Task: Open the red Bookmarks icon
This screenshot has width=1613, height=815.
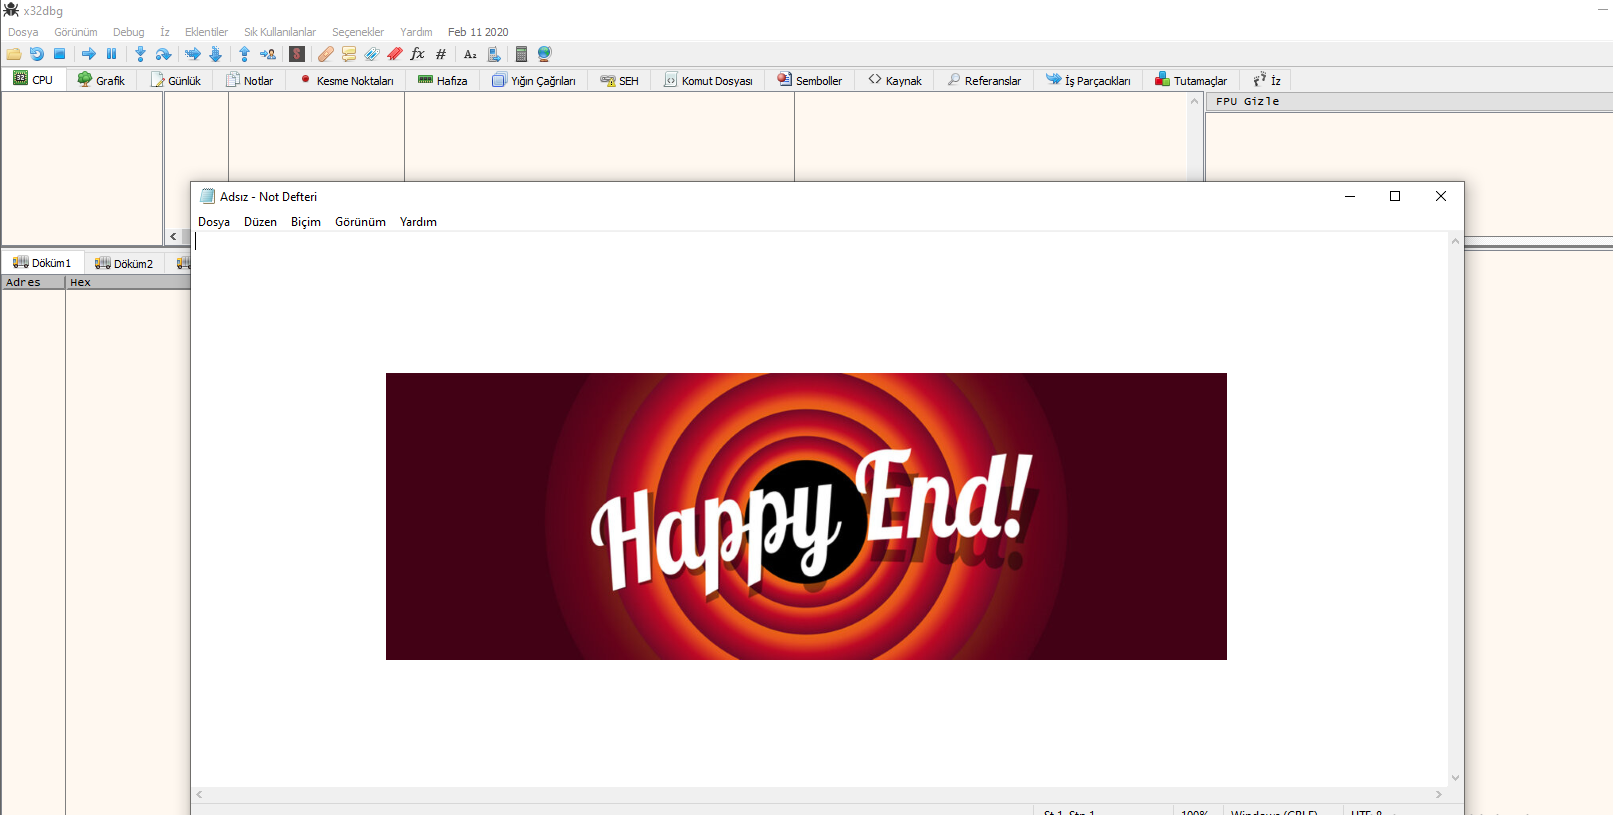Action: click(395, 54)
